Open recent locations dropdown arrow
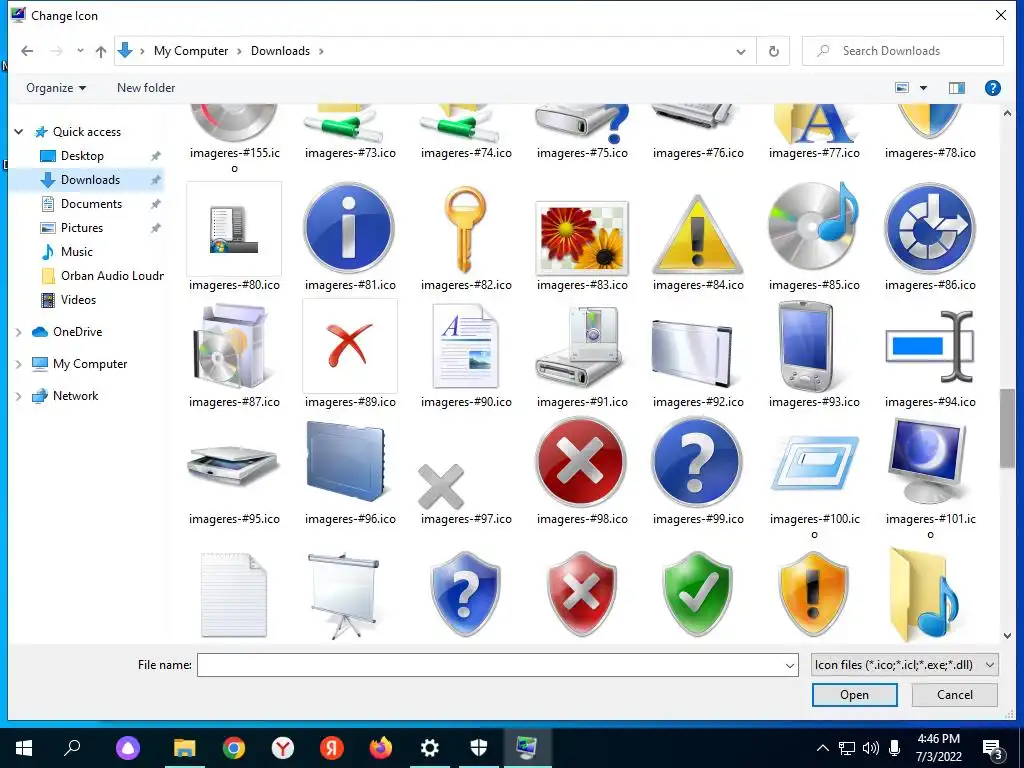Image resolution: width=1024 pixels, height=768 pixels. point(80,51)
